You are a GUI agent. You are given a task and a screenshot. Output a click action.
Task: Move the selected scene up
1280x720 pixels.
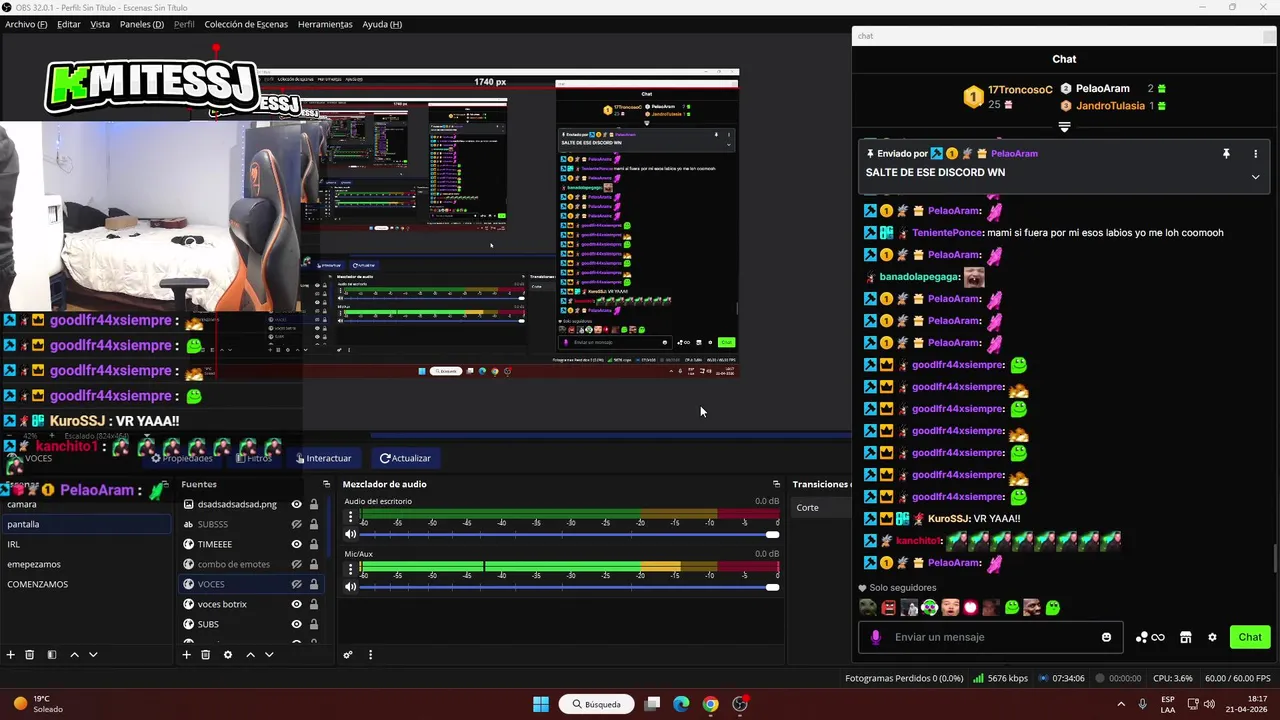pyautogui.click(x=74, y=654)
